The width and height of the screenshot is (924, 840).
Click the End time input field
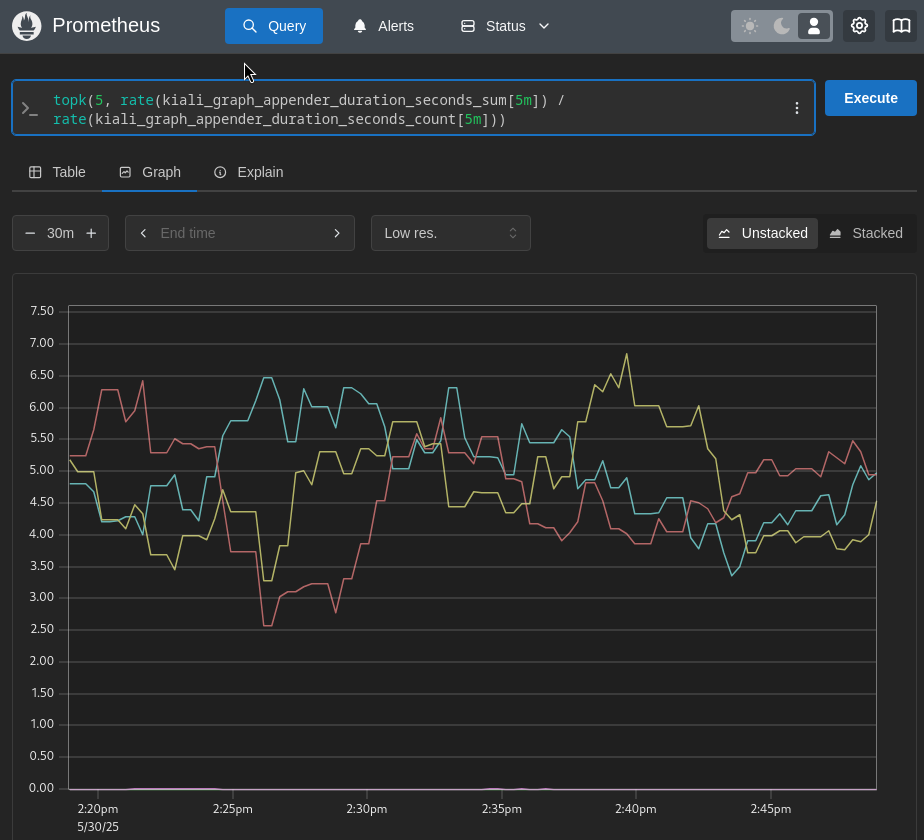coord(240,233)
